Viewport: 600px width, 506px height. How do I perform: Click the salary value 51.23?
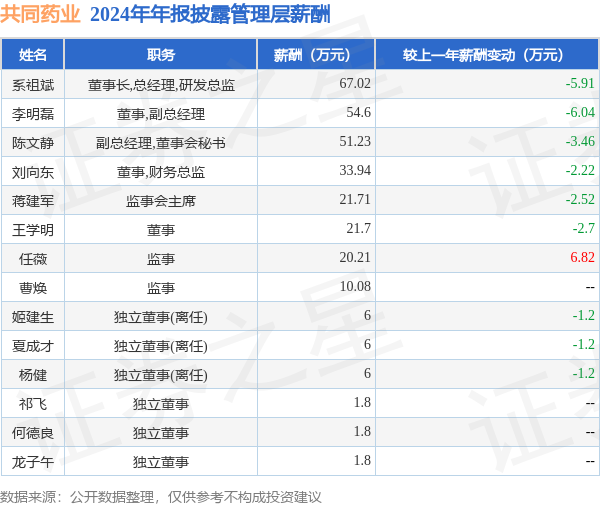pyautogui.click(x=355, y=142)
